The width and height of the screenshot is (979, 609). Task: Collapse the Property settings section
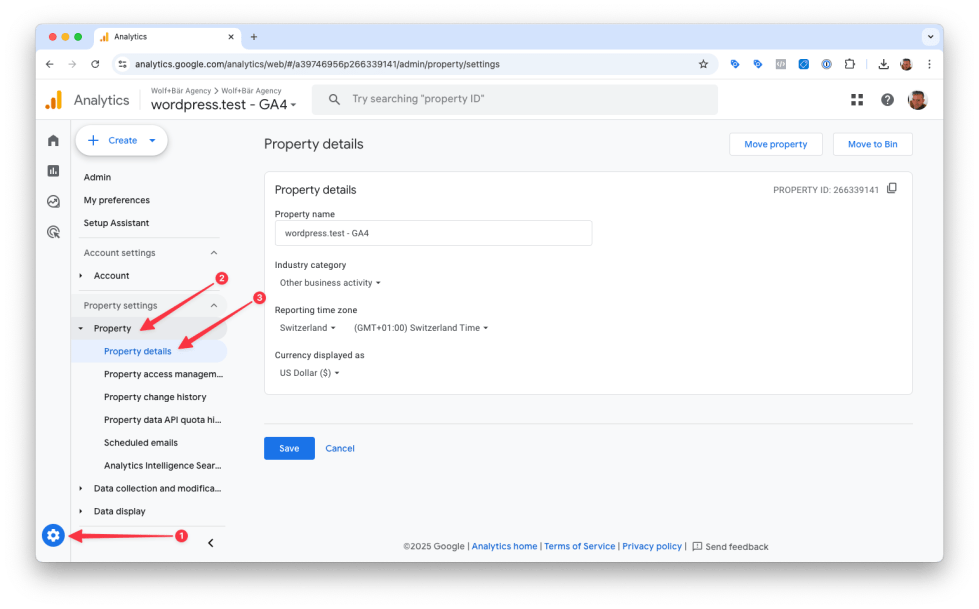tap(214, 305)
